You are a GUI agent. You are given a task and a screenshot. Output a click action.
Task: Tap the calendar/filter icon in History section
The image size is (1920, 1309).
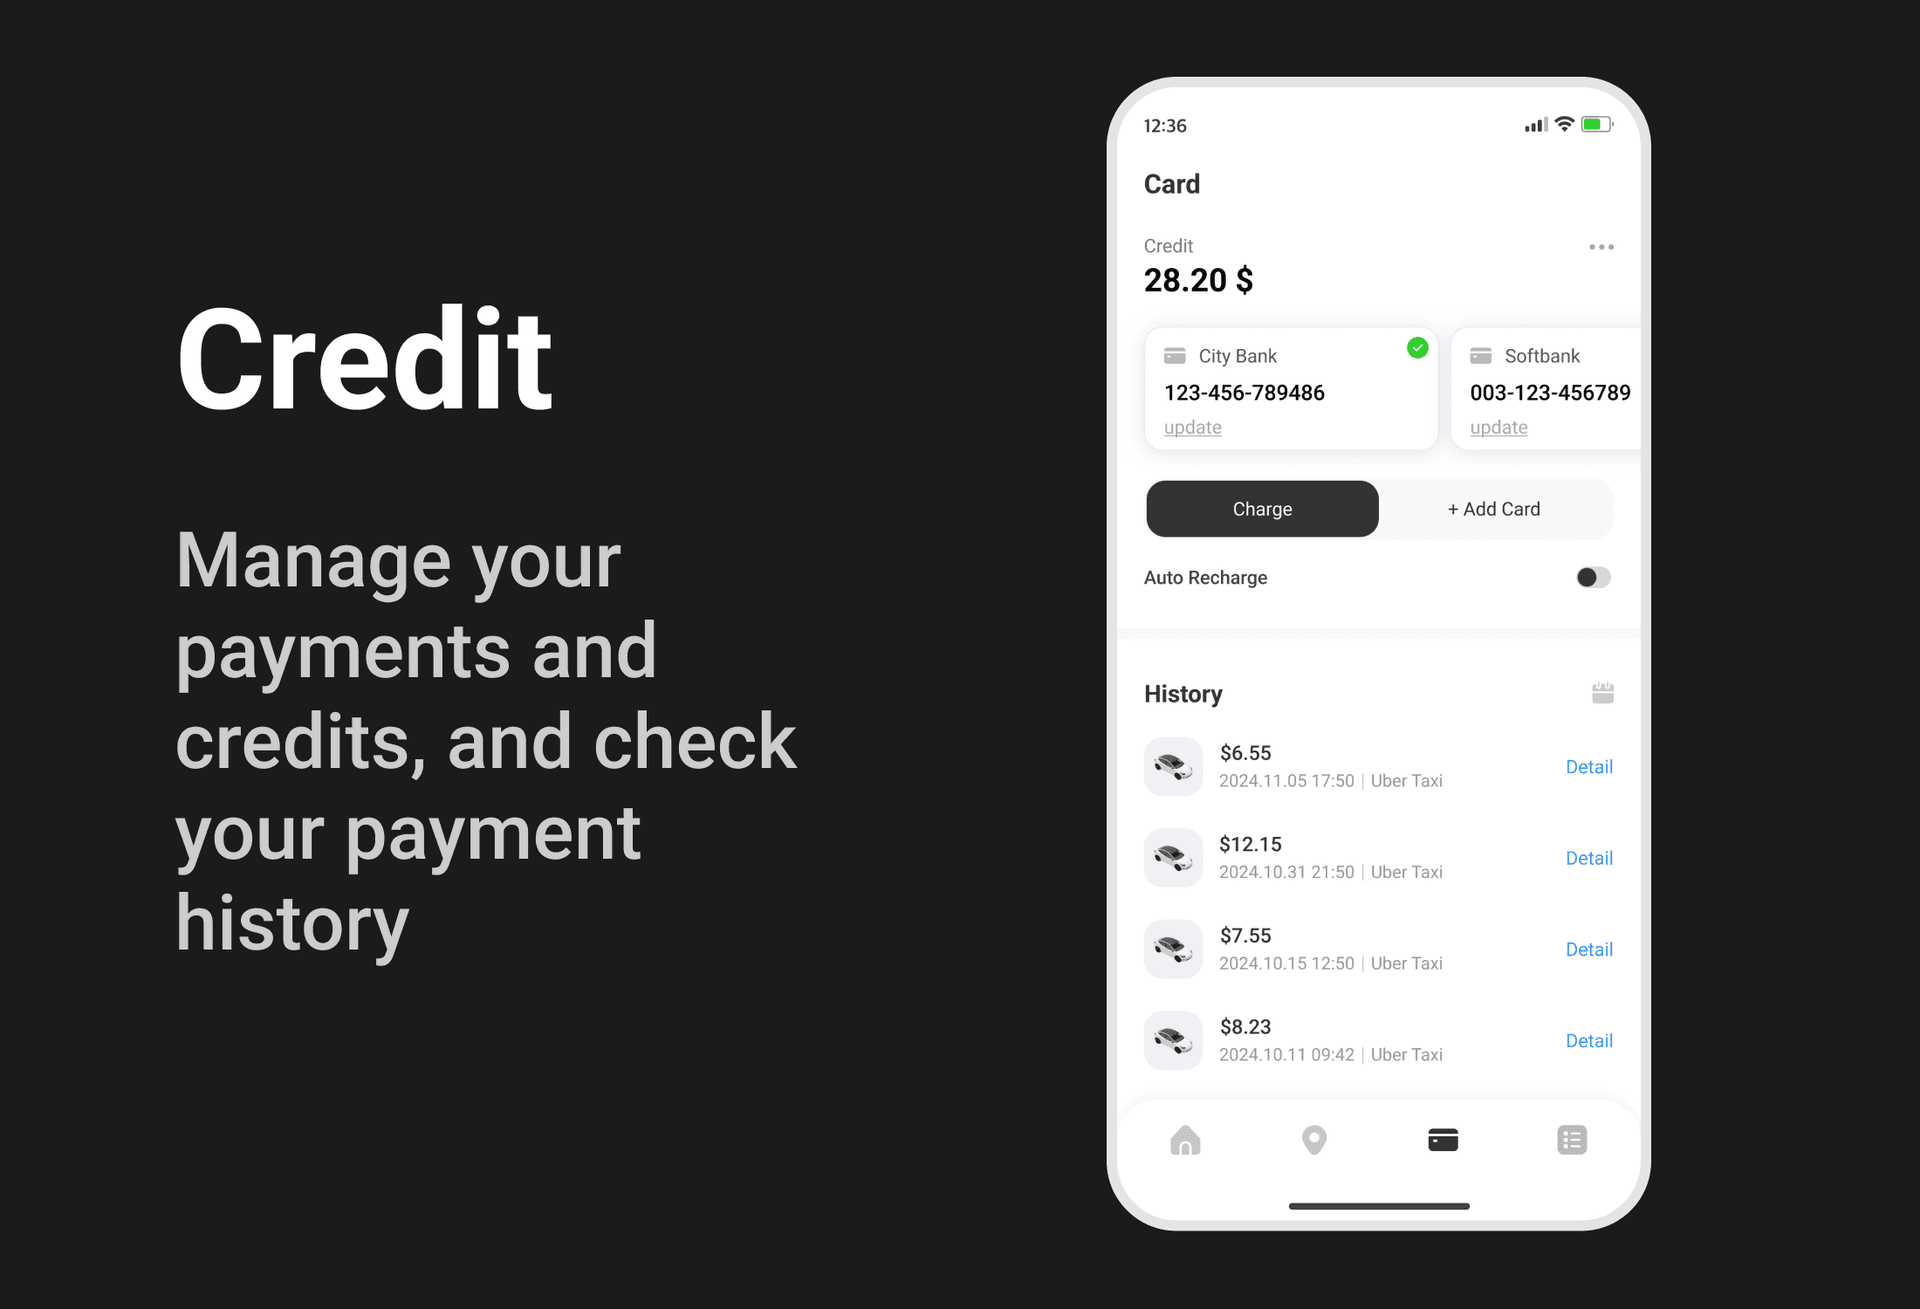1599,693
